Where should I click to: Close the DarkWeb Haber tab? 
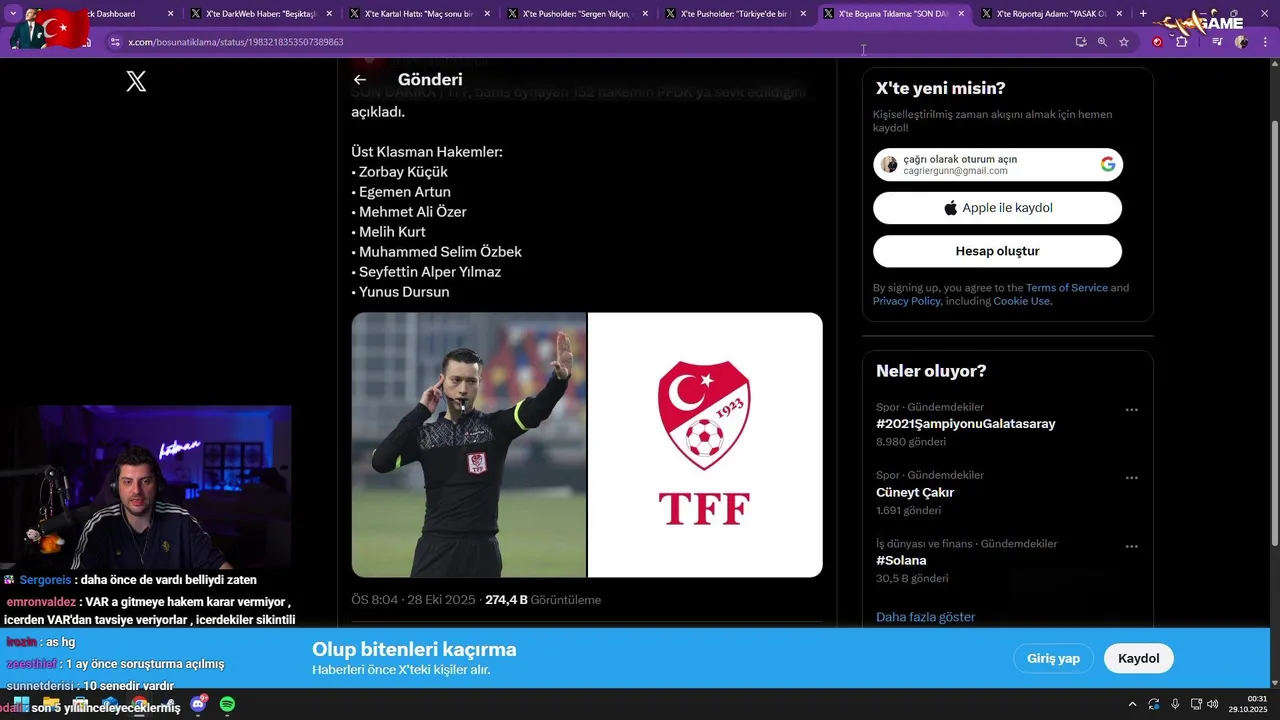(328, 14)
